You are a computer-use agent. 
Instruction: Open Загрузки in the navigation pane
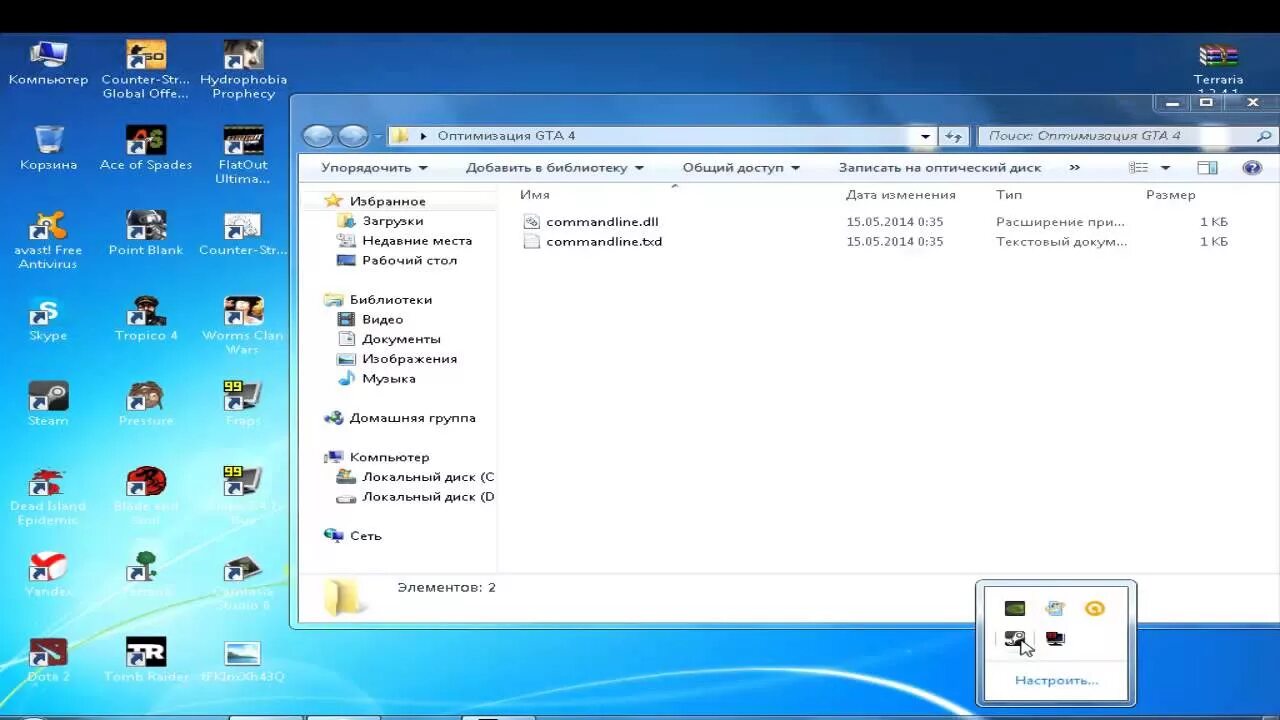pyautogui.click(x=392, y=221)
